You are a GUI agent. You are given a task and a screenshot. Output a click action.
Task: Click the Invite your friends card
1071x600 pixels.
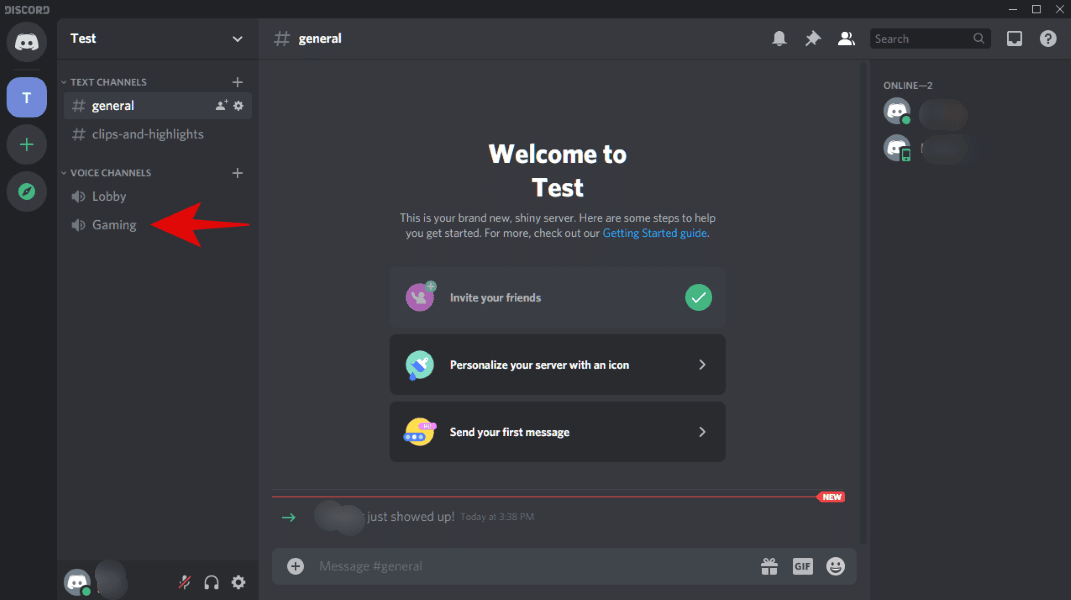[557, 297]
